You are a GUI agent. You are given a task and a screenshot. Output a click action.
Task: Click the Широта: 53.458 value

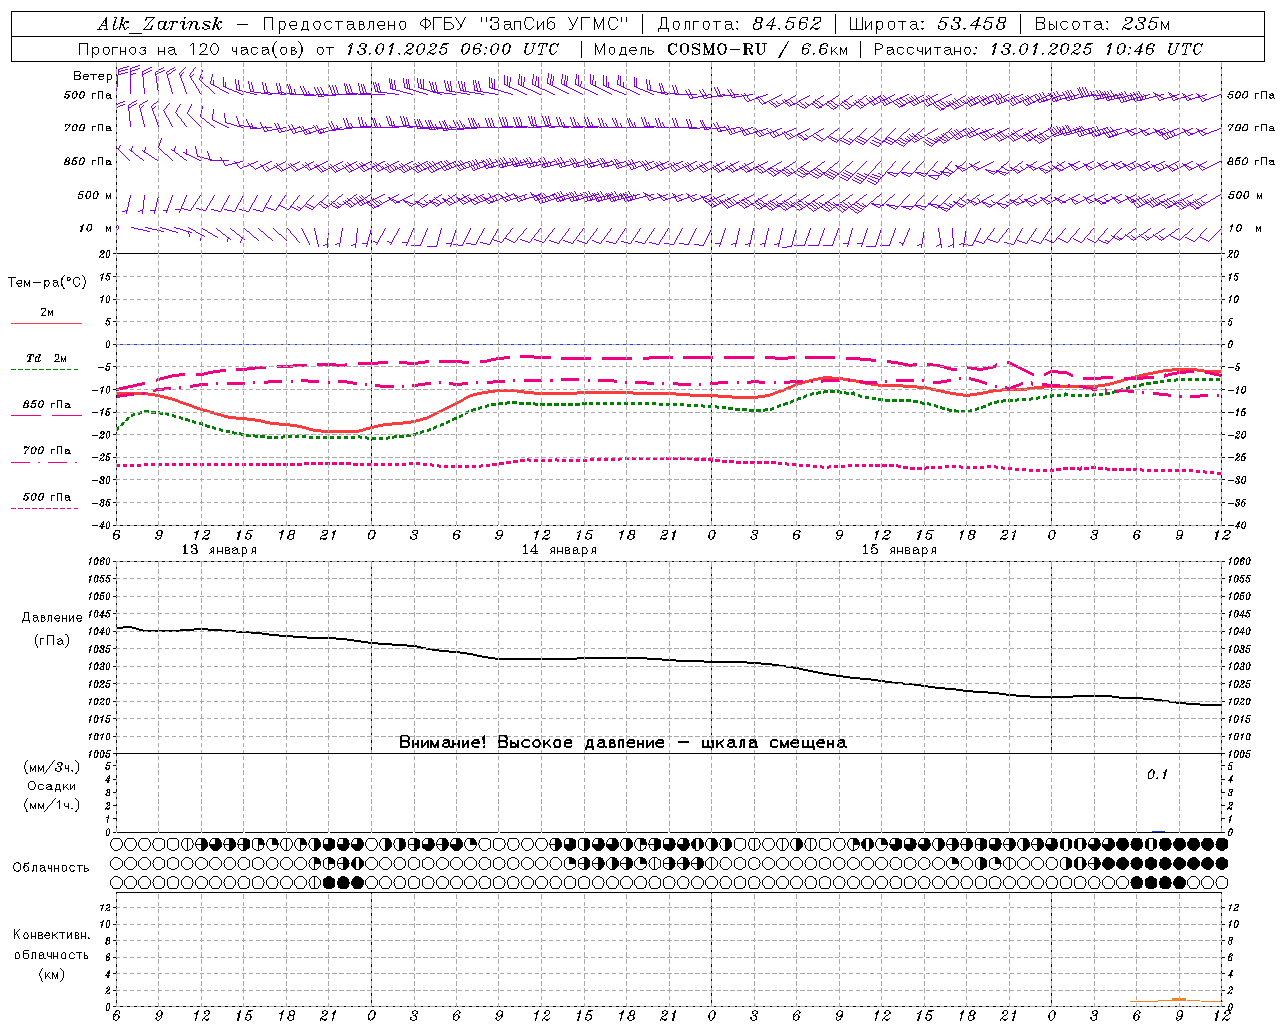[927, 24]
